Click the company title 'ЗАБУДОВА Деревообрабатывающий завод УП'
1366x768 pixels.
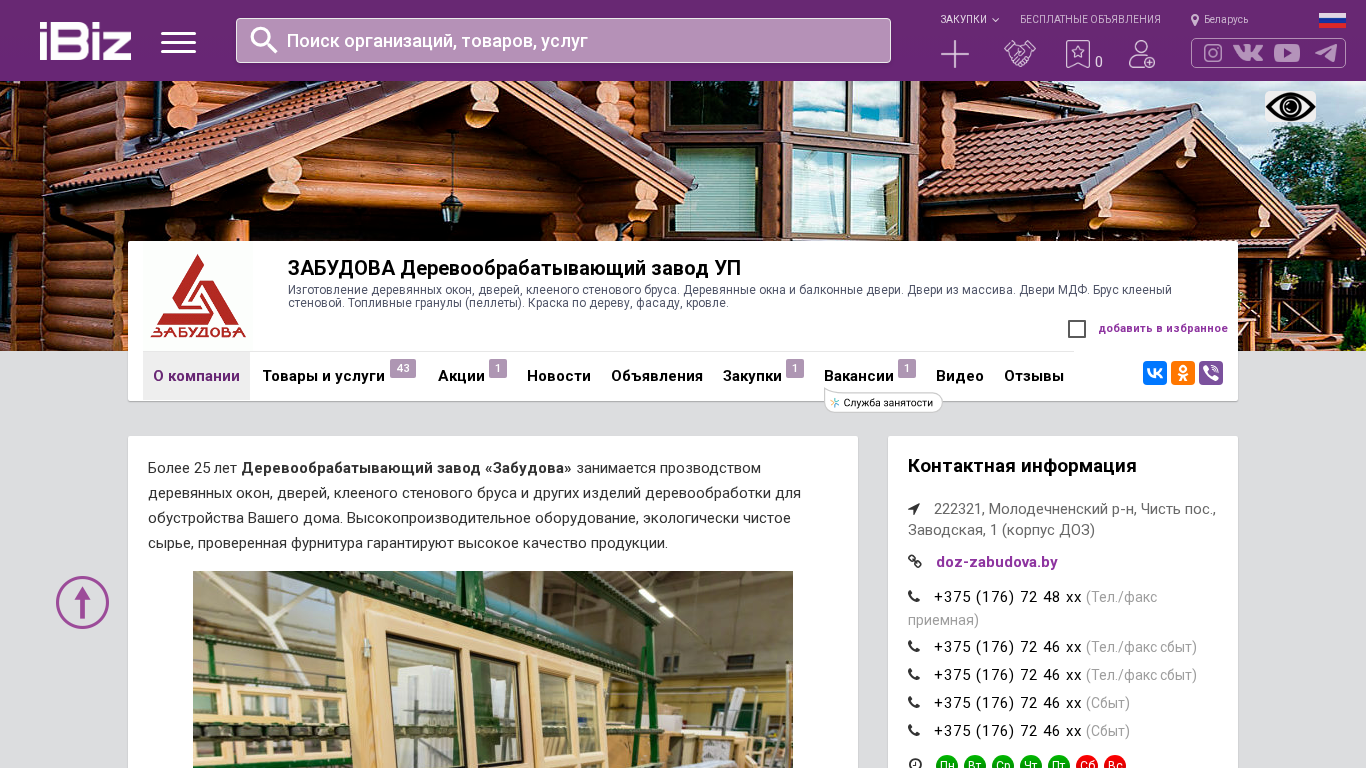514,268
